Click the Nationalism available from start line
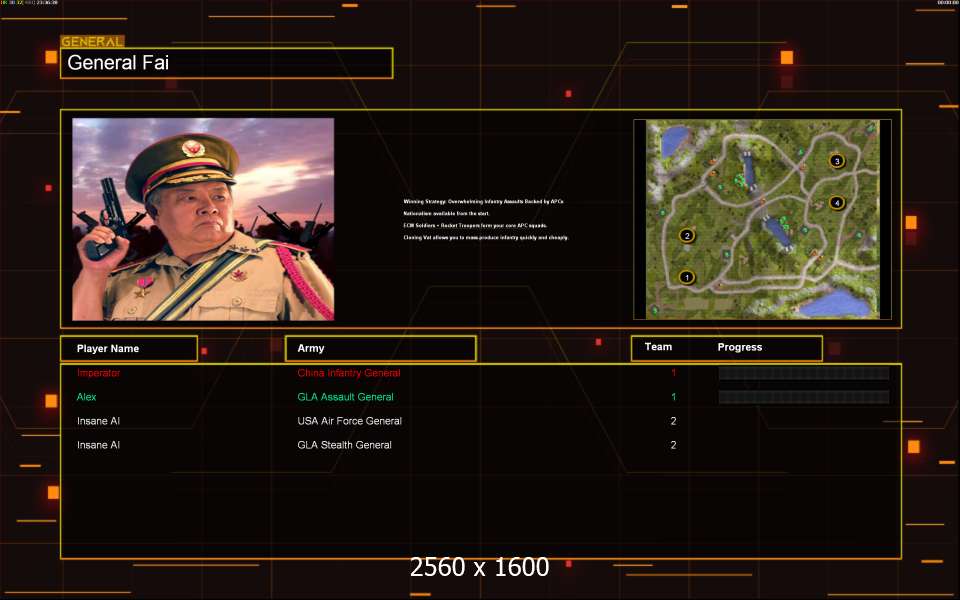 pyautogui.click(x=446, y=214)
